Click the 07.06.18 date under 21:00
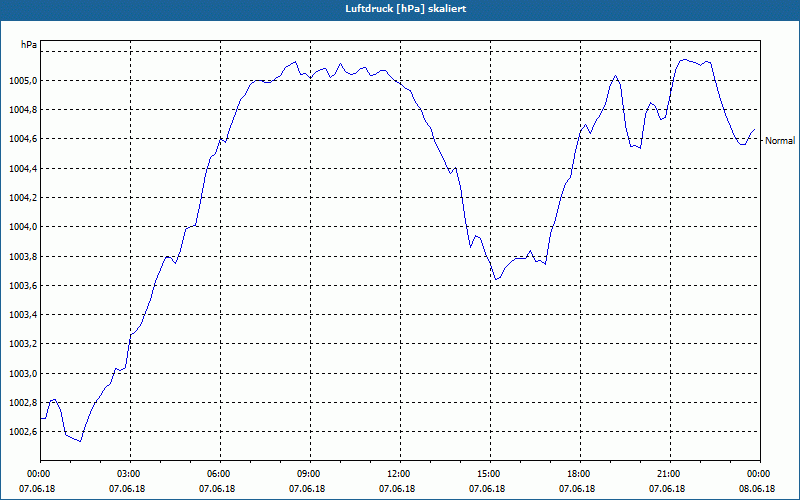 click(x=667, y=489)
